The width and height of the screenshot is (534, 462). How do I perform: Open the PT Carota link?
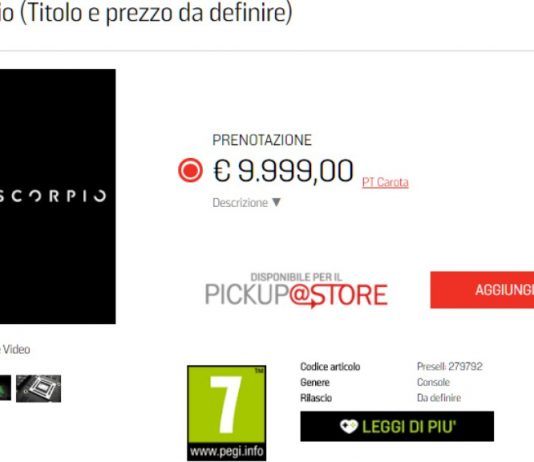pyautogui.click(x=385, y=182)
